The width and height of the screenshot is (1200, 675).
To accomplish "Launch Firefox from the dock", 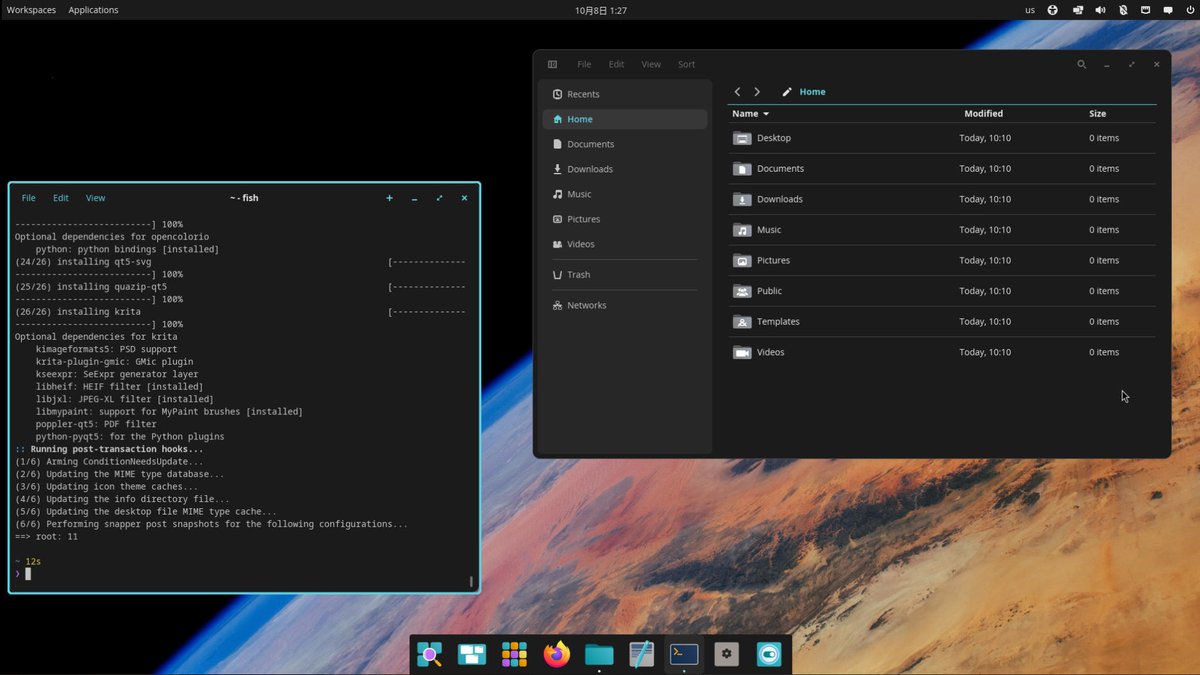I will 556,654.
